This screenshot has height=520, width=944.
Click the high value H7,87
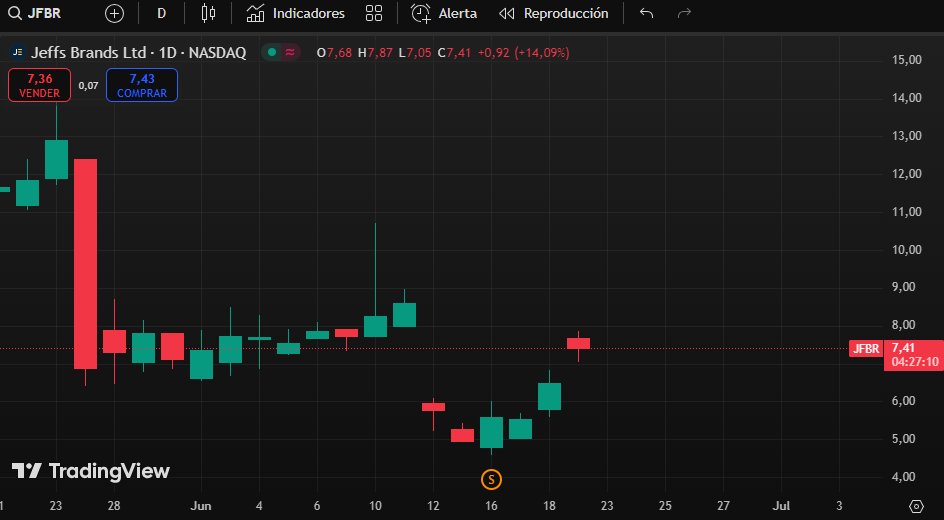tap(375, 53)
